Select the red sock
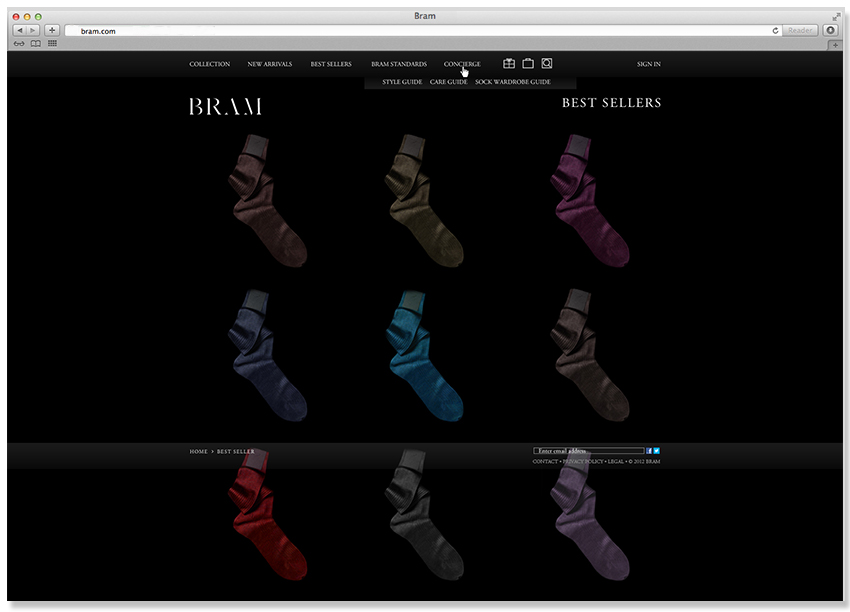The image size is (850, 612). (x=267, y=515)
